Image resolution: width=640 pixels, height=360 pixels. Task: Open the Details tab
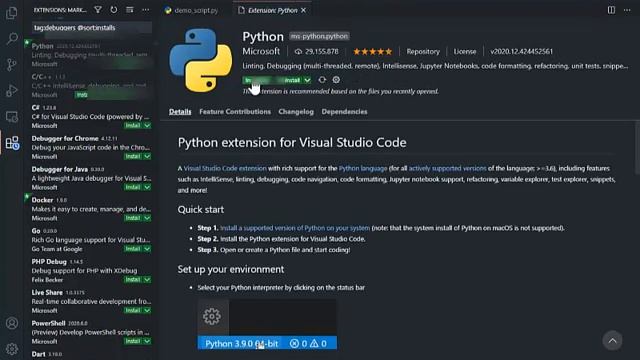click(180, 112)
